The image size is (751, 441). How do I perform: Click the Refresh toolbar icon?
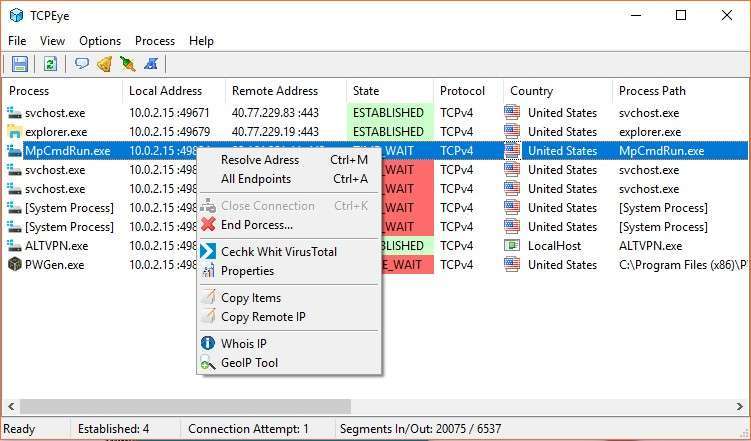click(50, 64)
